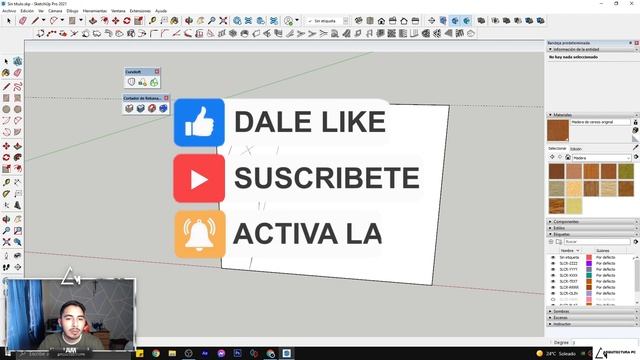640x360 pixels.
Task: Open the Cámara menu
Action: pyautogui.click(x=55, y=11)
